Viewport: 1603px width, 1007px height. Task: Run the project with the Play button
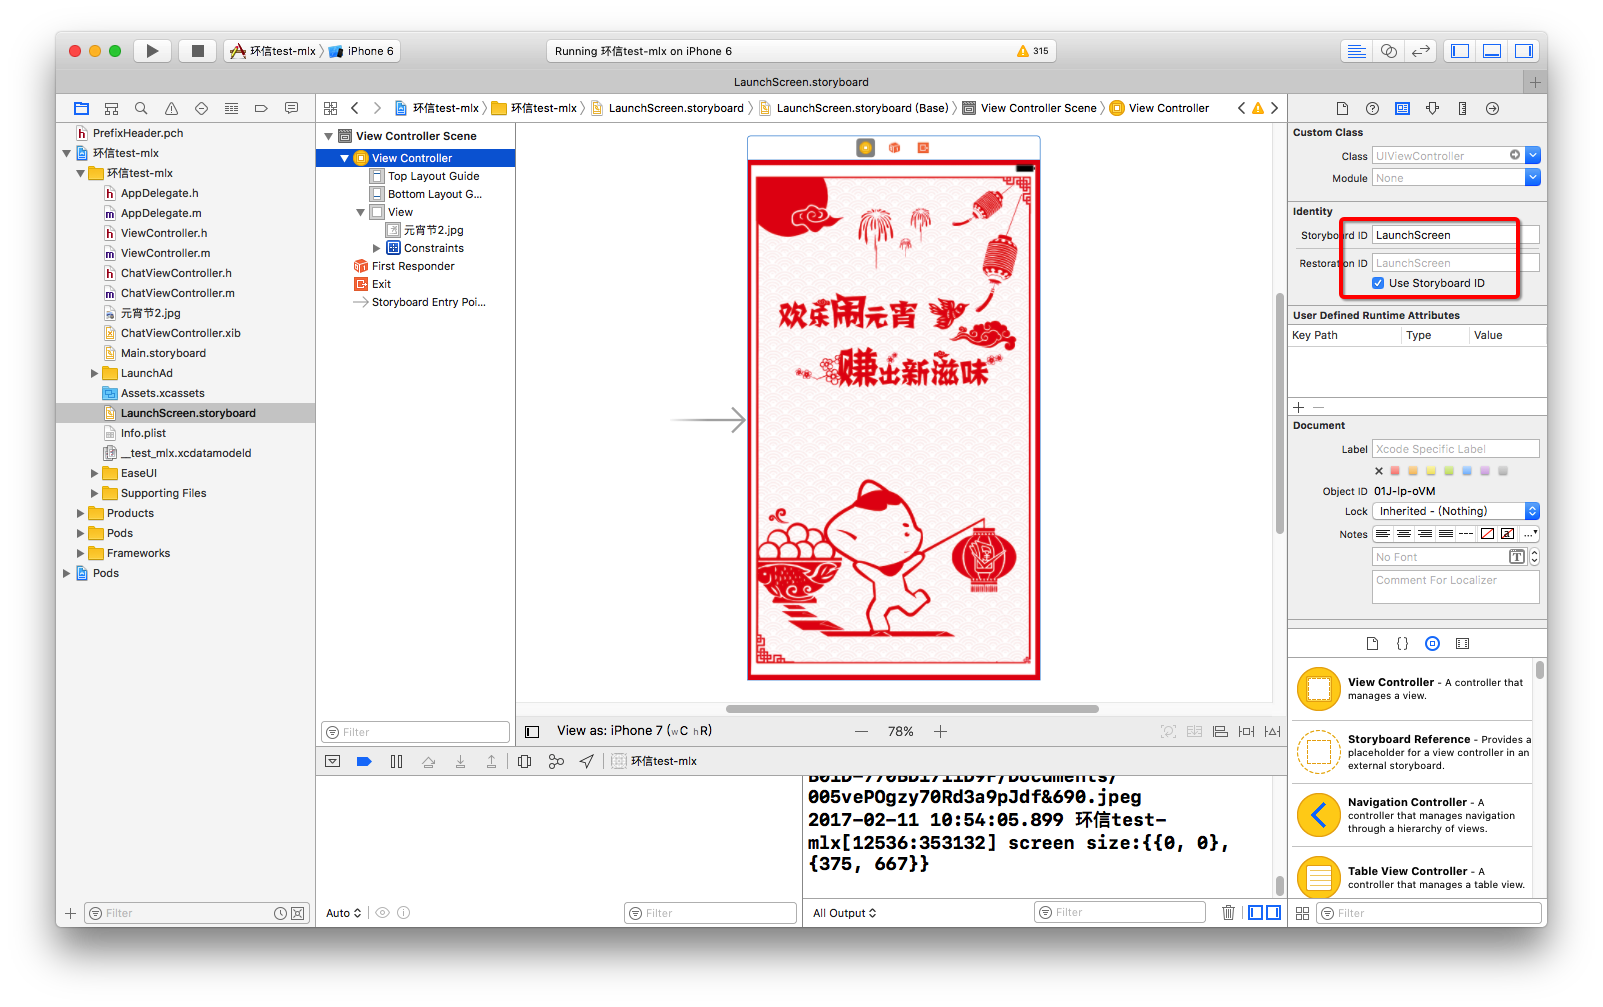point(152,51)
